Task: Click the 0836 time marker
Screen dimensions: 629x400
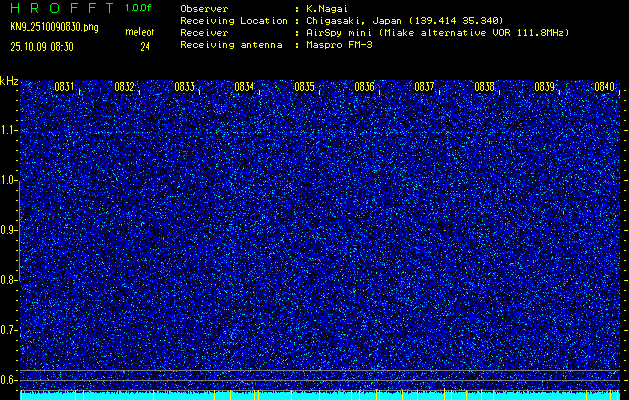Action: click(364, 87)
